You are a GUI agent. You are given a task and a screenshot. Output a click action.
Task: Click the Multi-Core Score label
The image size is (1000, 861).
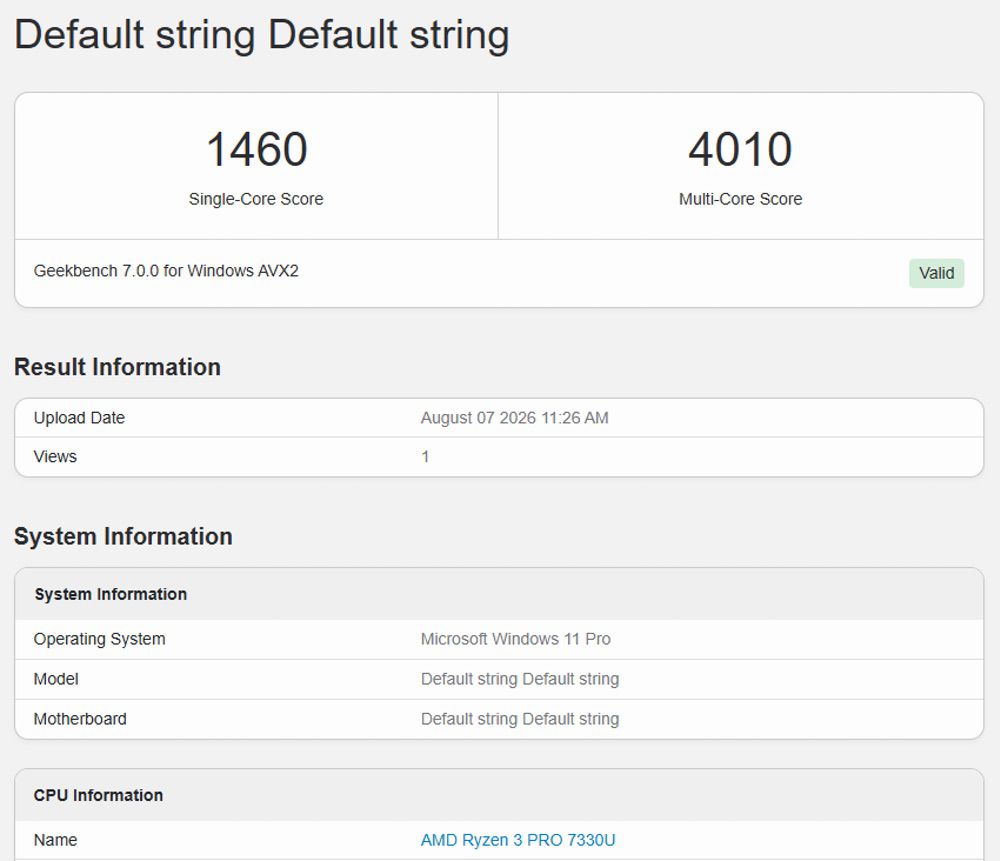click(740, 199)
